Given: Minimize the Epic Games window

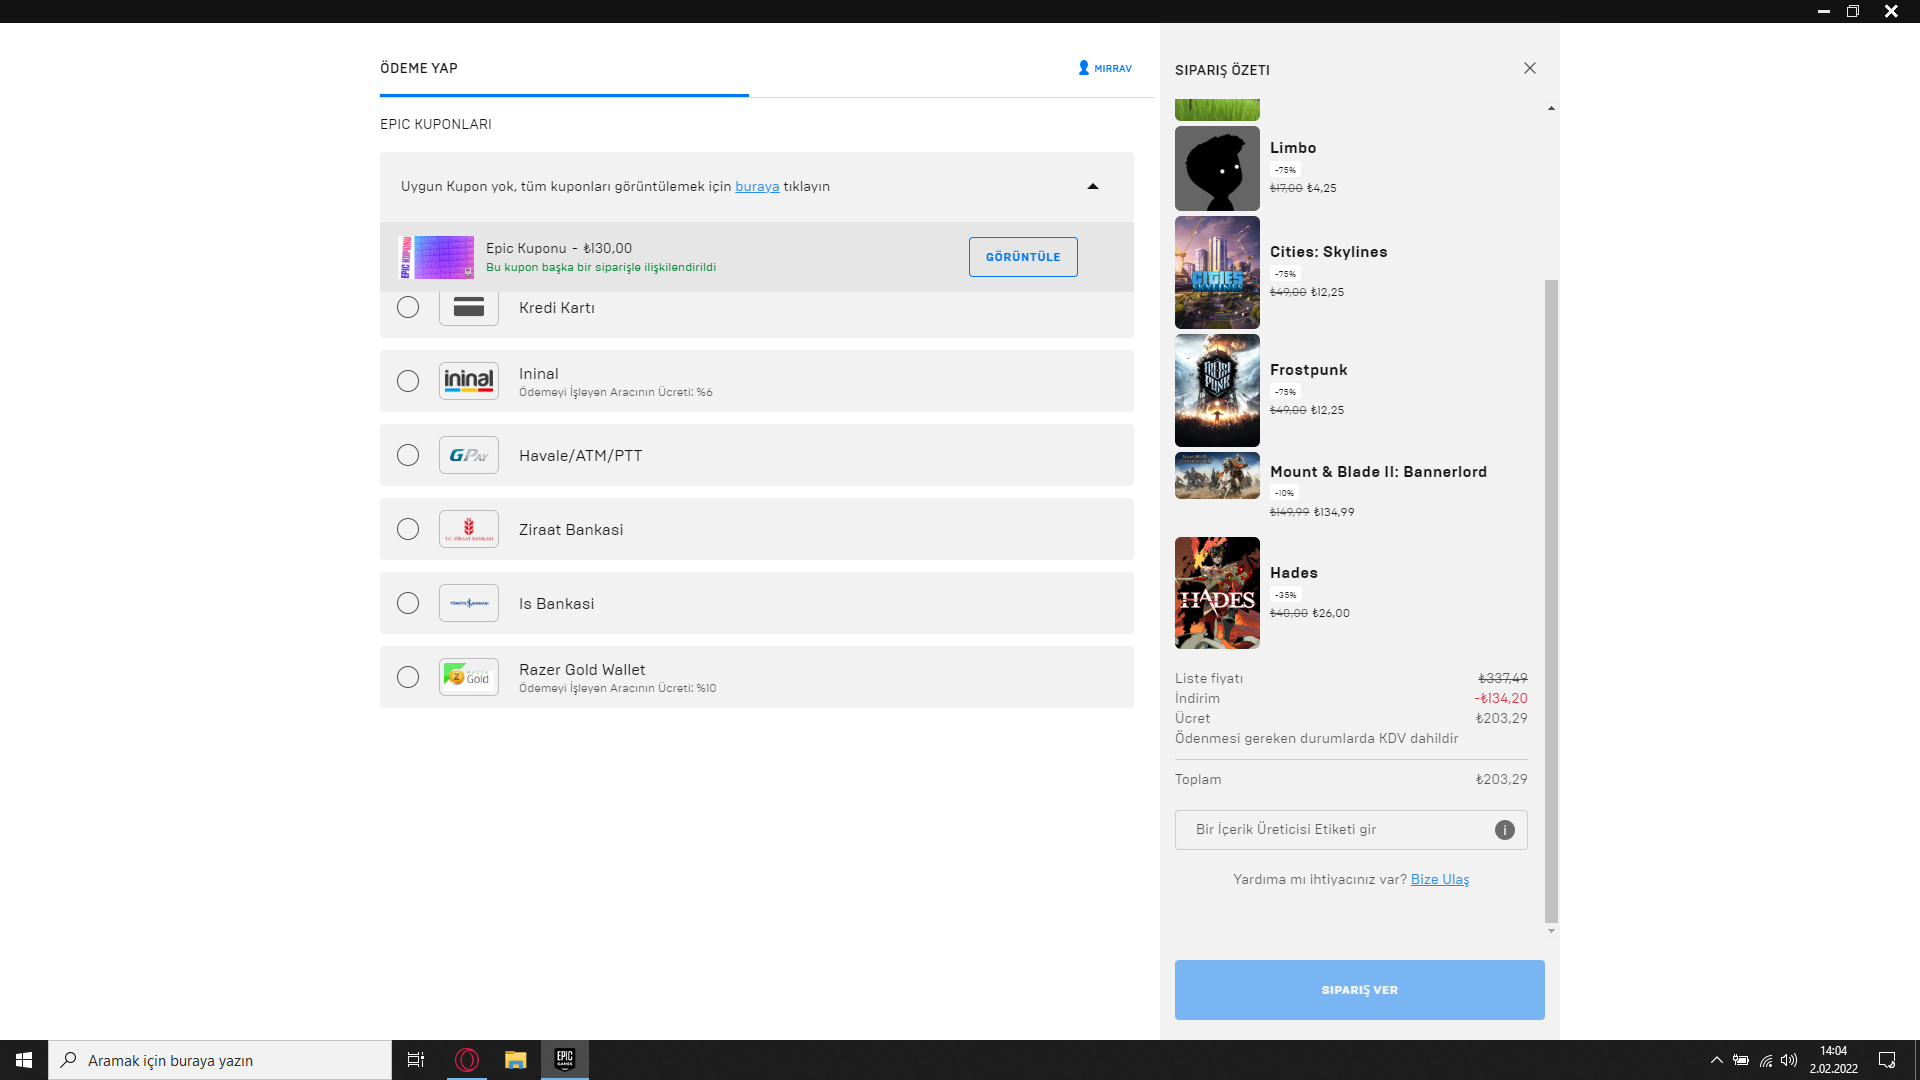Looking at the screenshot, I should (1823, 11).
